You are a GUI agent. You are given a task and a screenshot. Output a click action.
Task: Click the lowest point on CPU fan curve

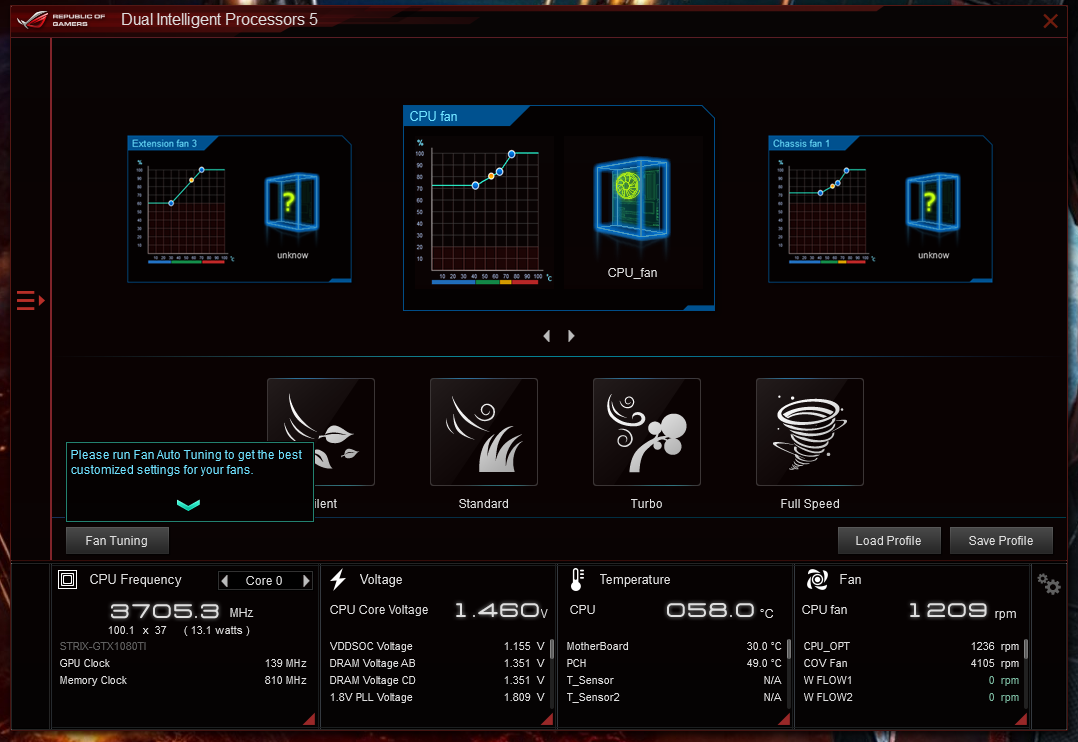pyautogui.click(x=476, y=186)
